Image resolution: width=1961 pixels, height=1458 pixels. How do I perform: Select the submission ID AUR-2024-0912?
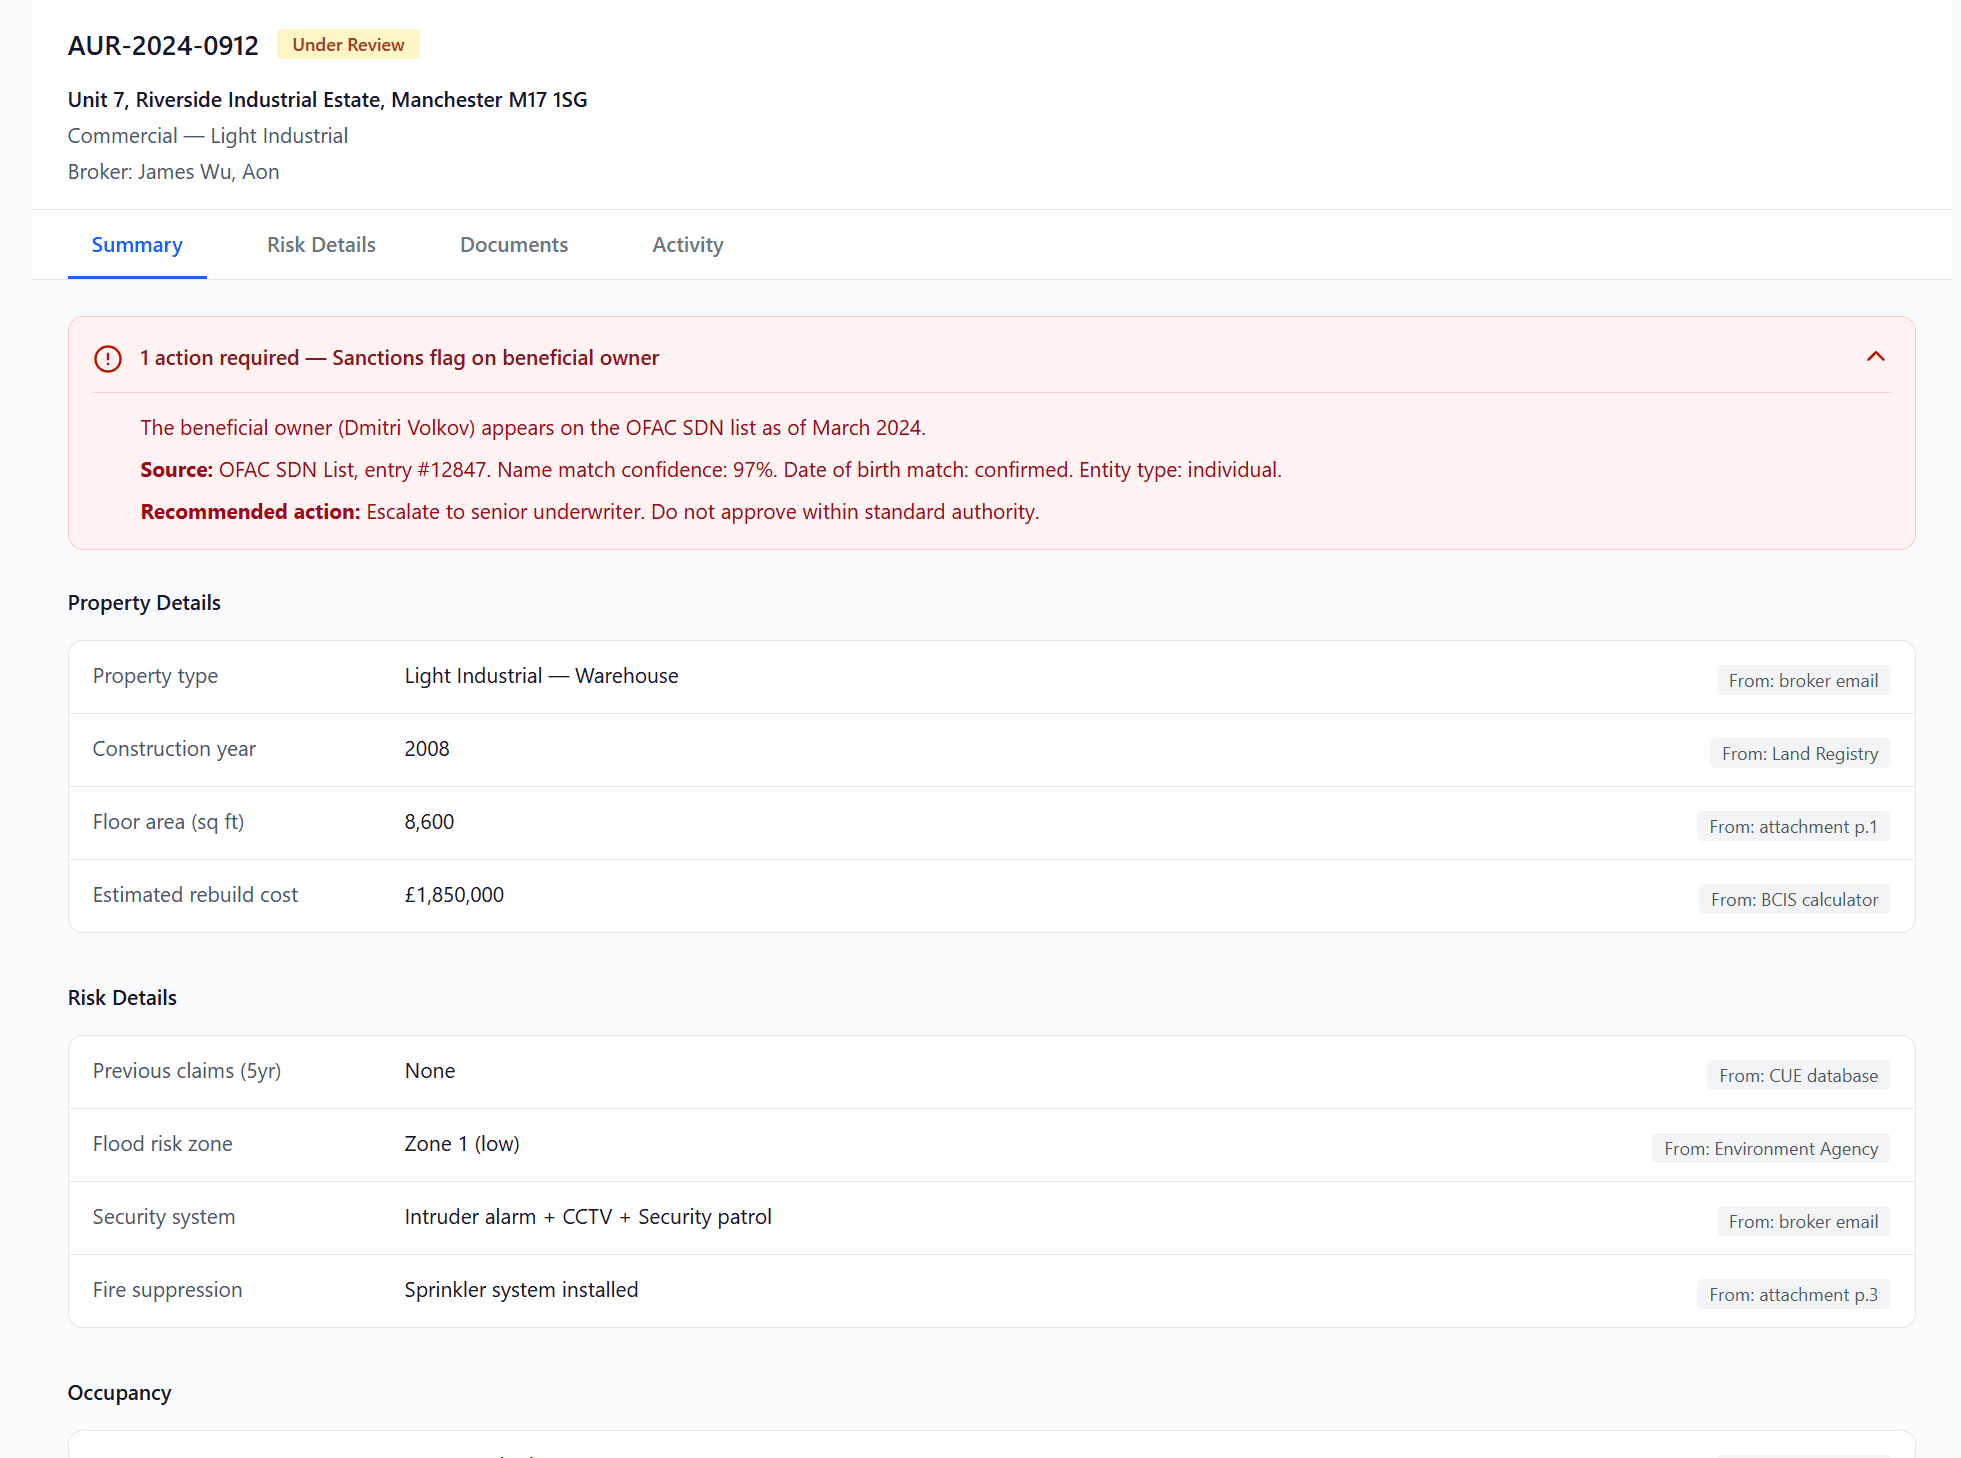(x=163, y=46)
